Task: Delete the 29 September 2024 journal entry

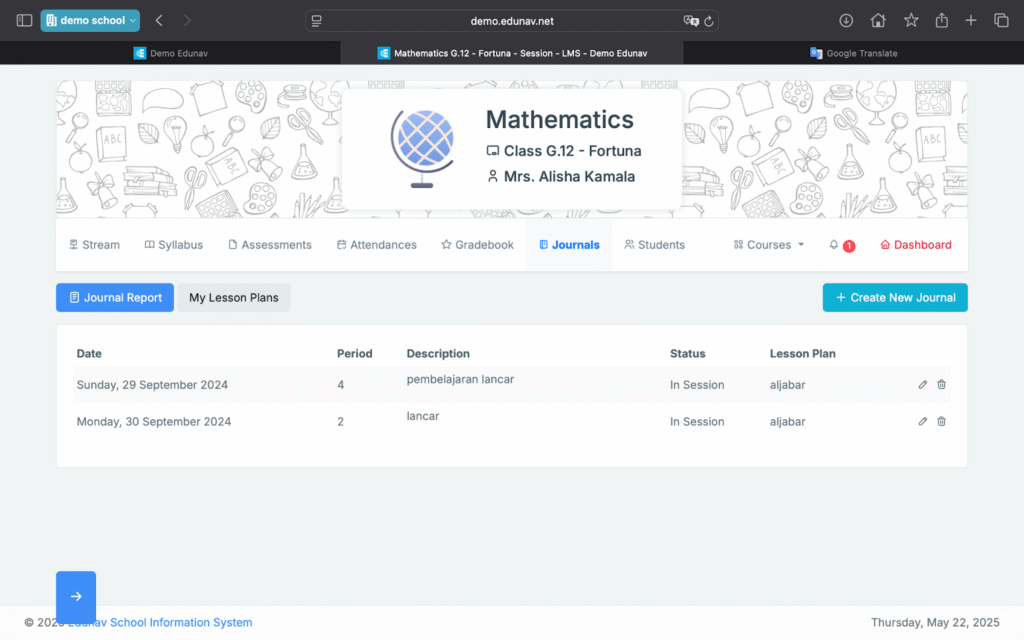Action: point(941,385)
